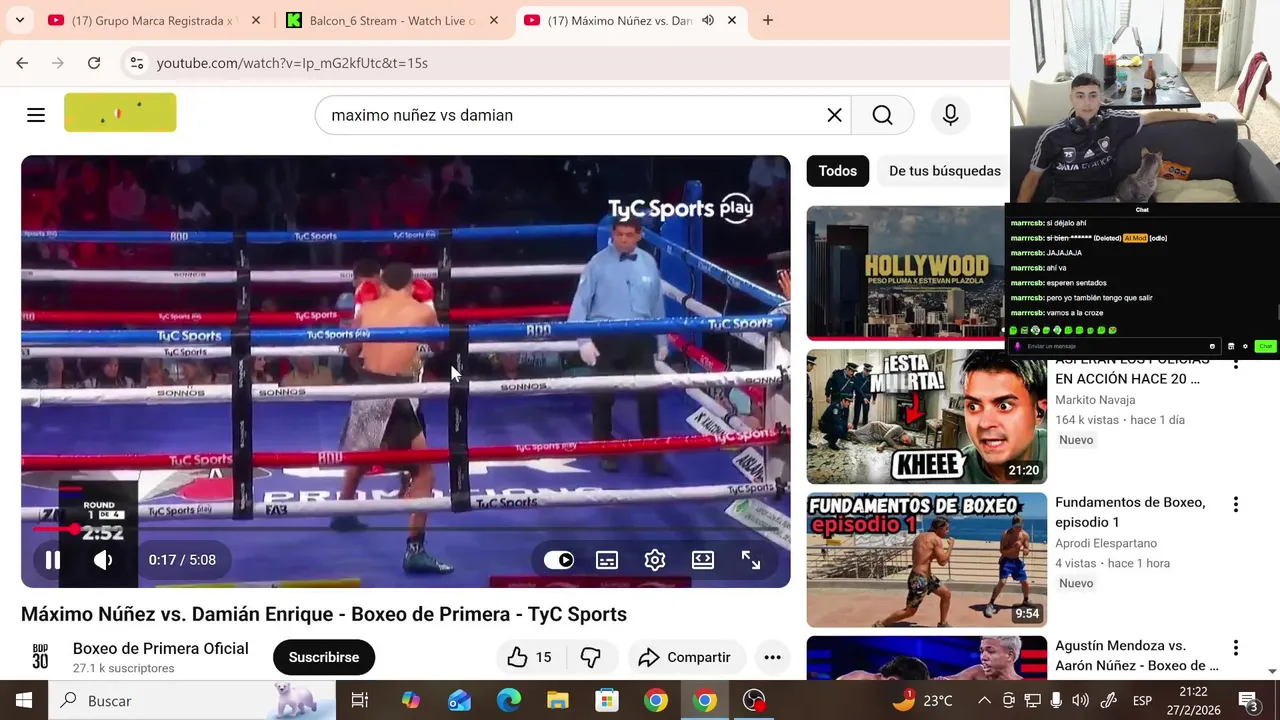Expand the tab search dropdown arrow
The height and width of the screenshot is (720, 1280).
point(19,20)
